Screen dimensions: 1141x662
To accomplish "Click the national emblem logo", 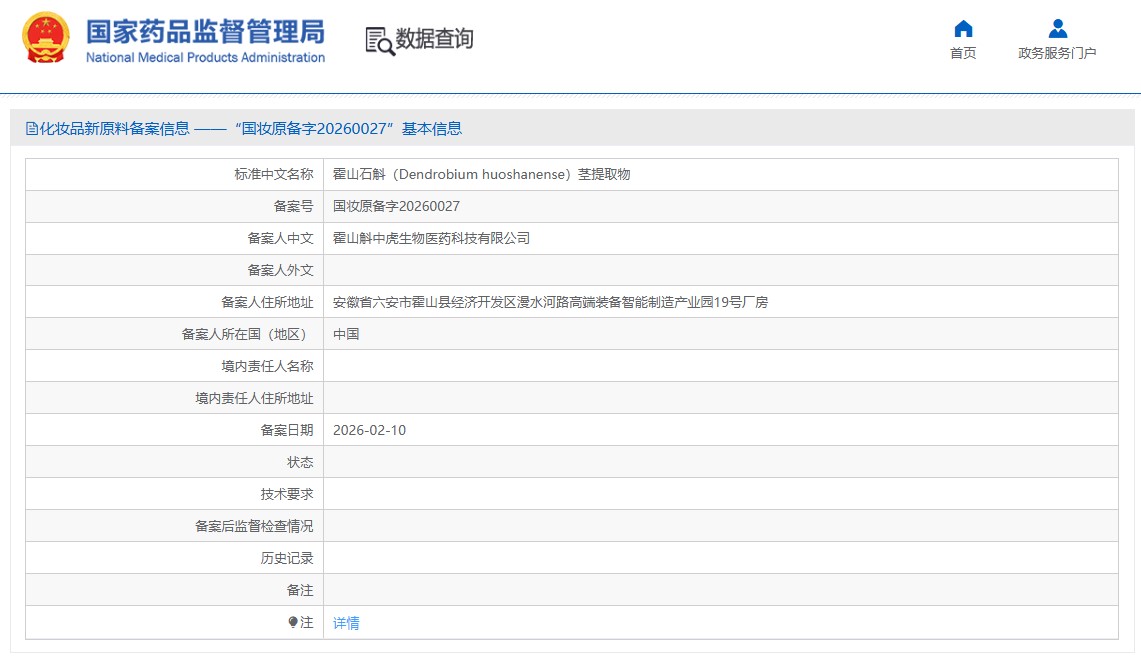I will (46, 38).
